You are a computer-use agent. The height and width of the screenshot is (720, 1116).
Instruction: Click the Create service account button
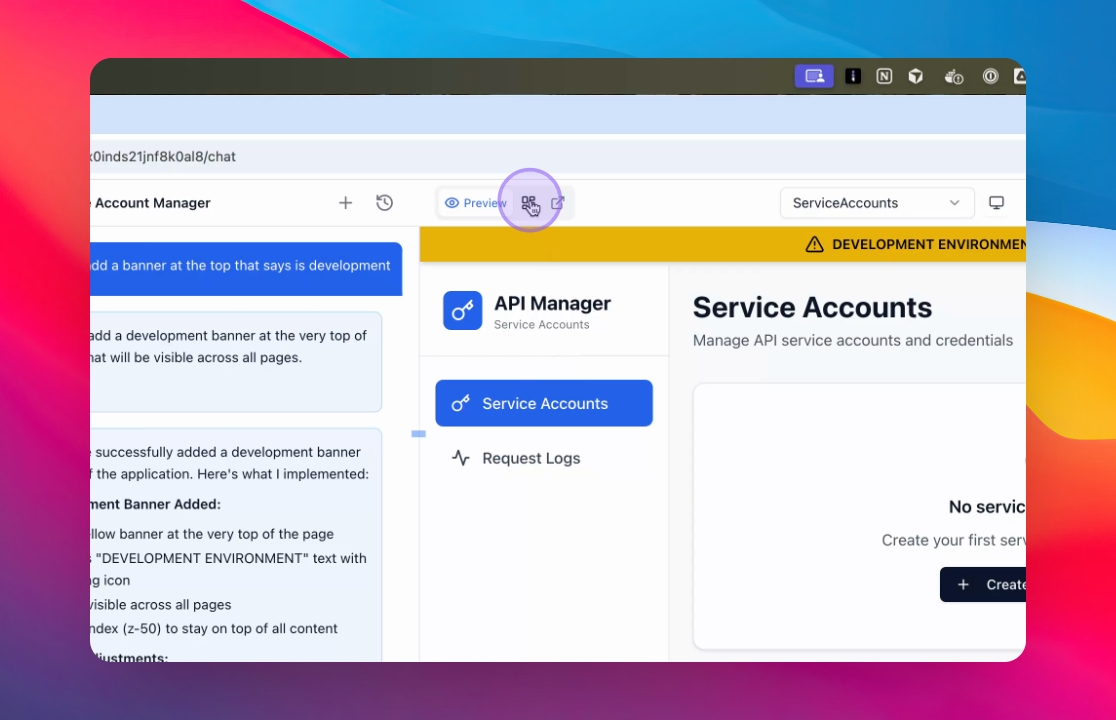click(x=983, y=584)
